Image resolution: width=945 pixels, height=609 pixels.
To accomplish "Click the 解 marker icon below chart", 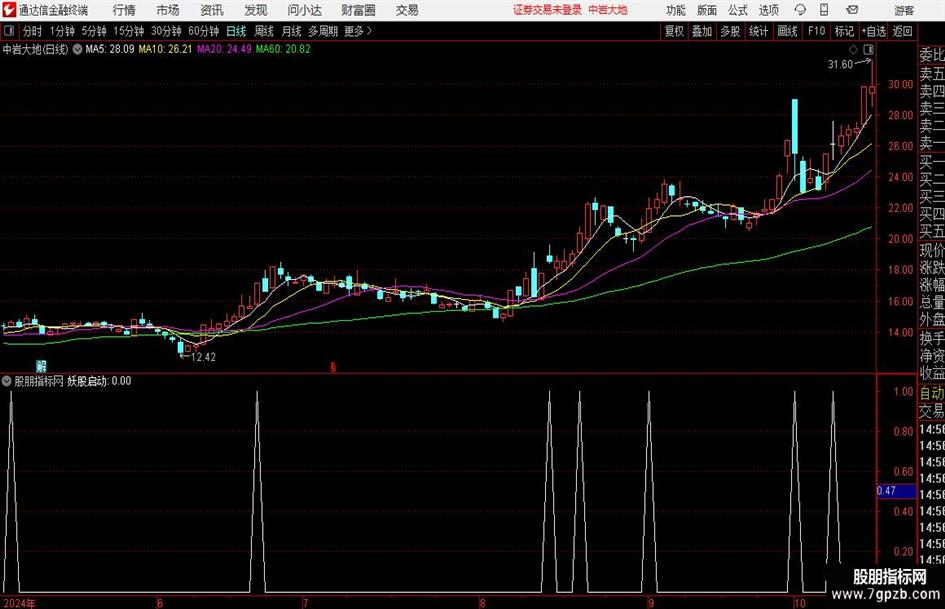I will coord(41,366).
